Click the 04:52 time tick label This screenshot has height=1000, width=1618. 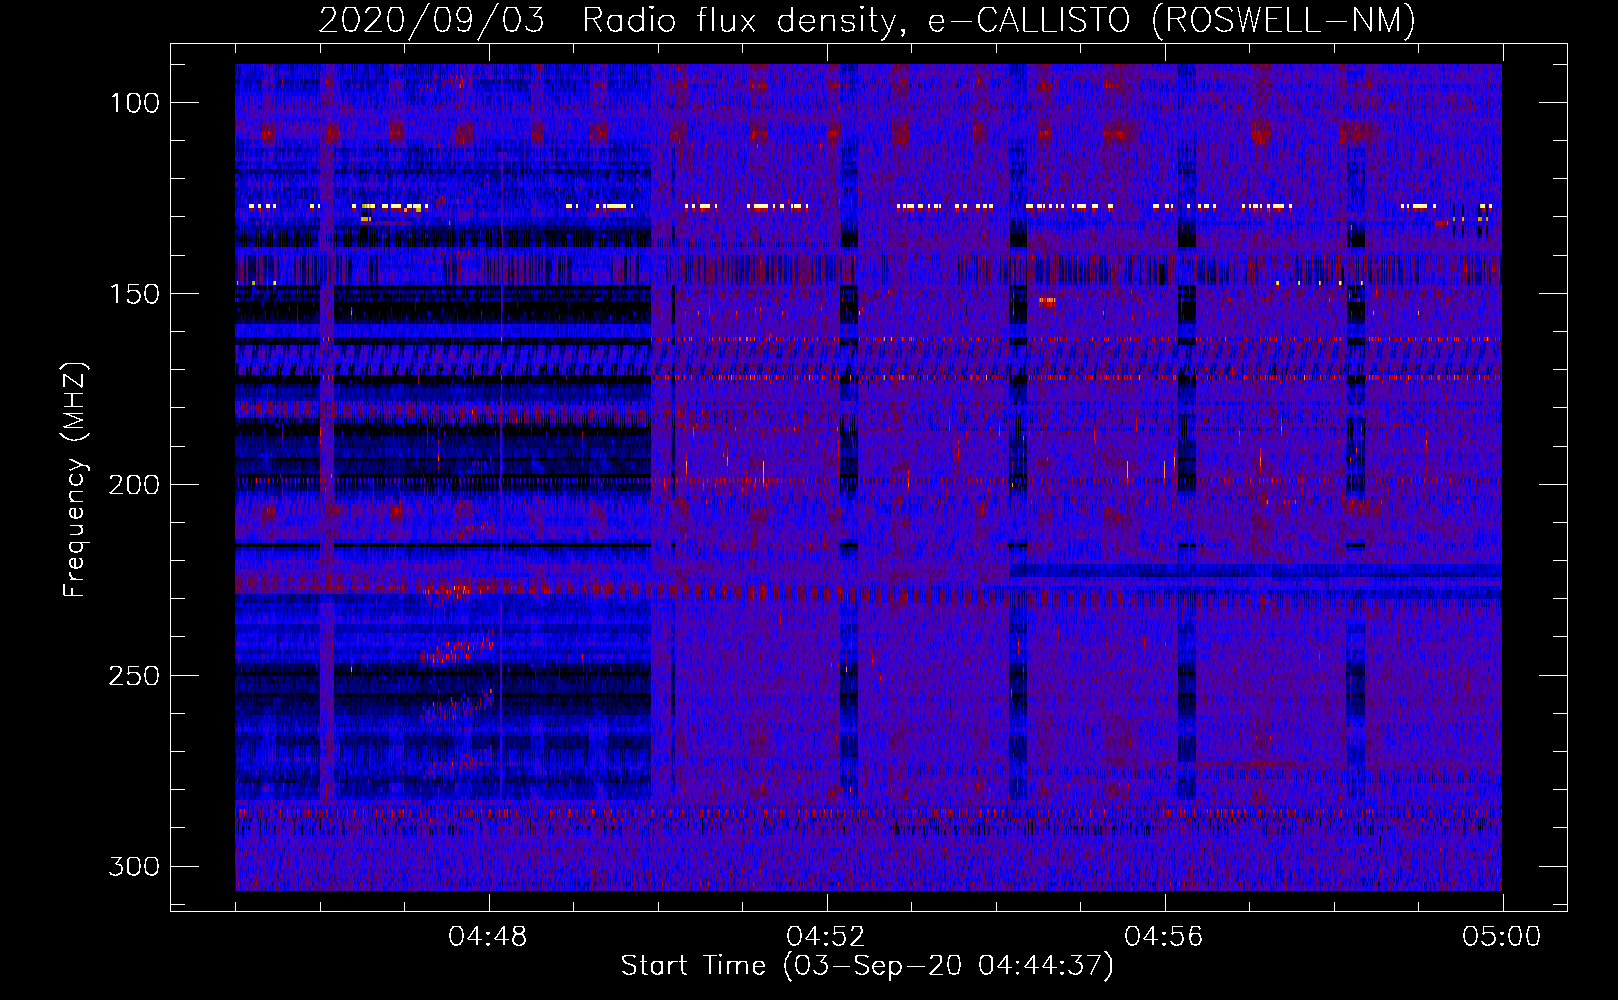point(826,937)
